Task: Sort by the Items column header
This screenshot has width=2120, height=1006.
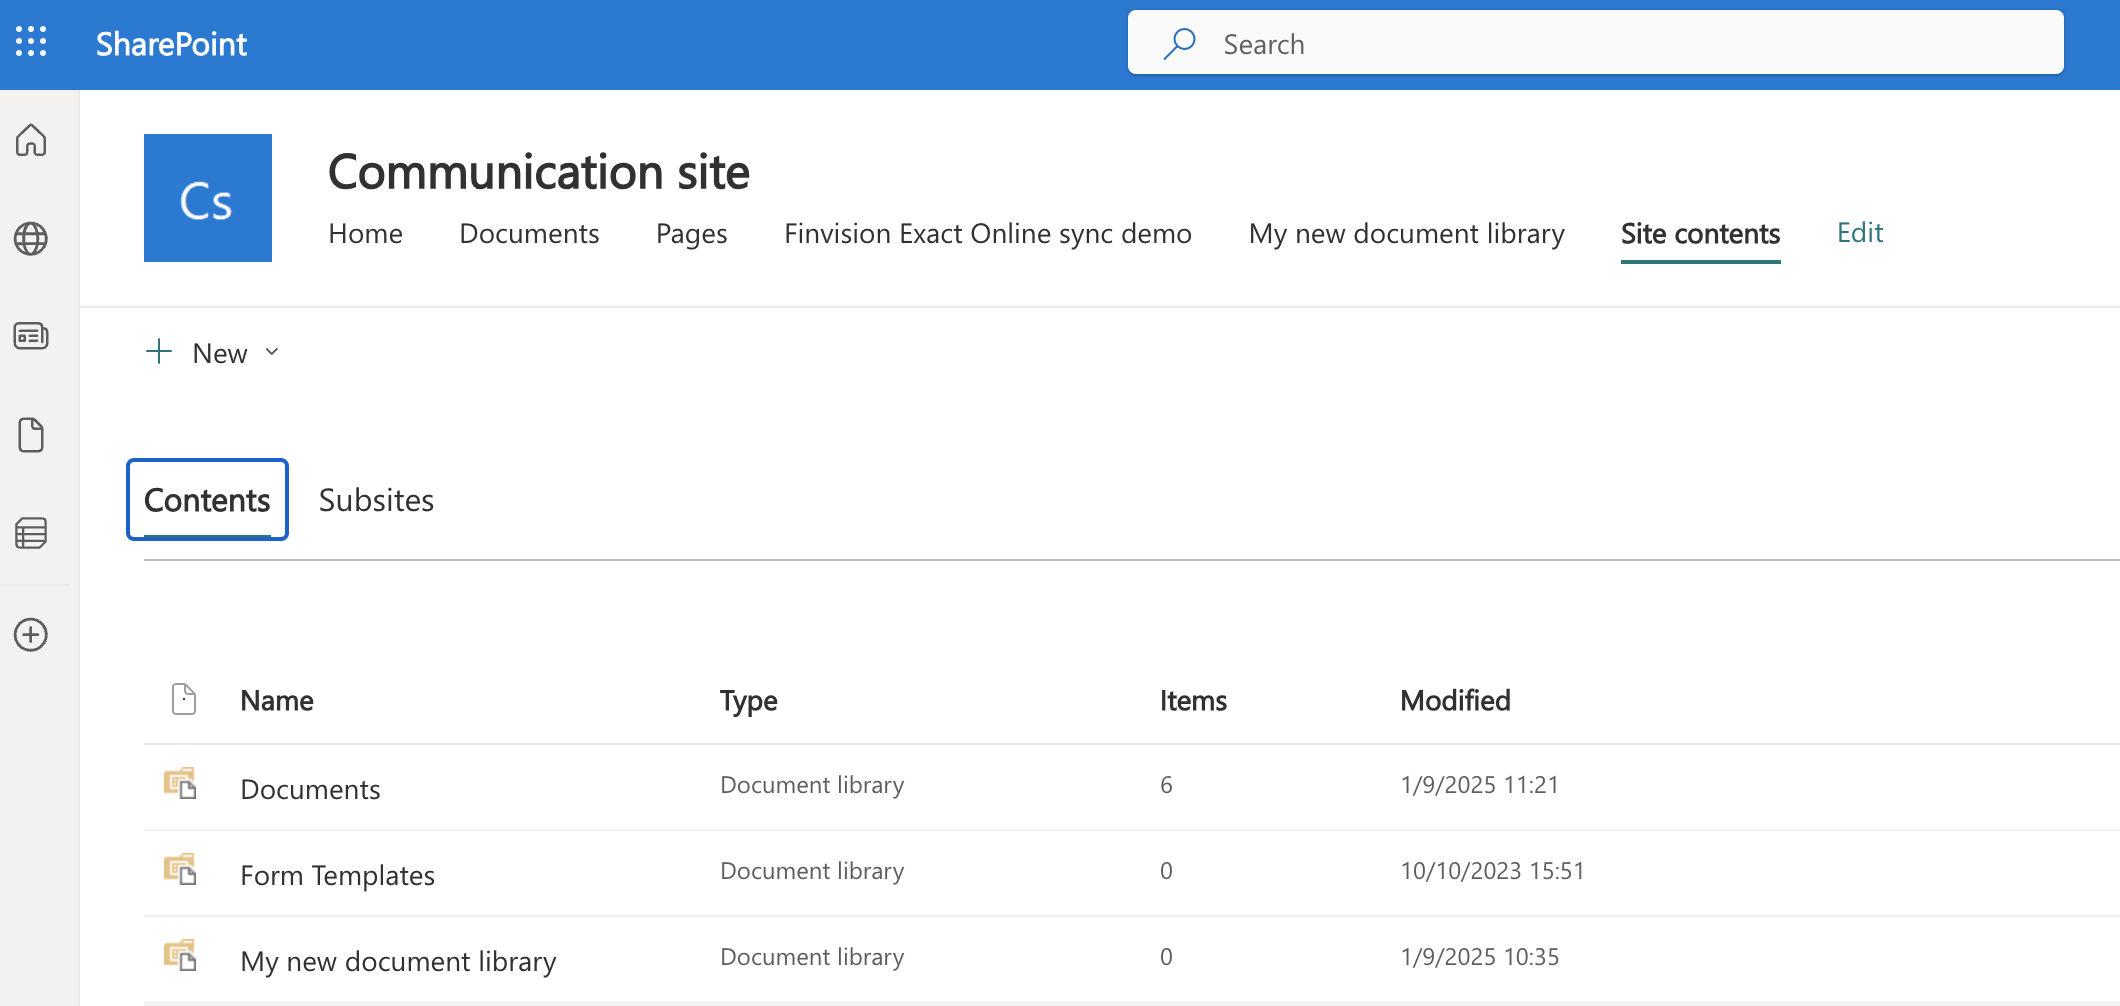Action: click(x=1193, y=701)
